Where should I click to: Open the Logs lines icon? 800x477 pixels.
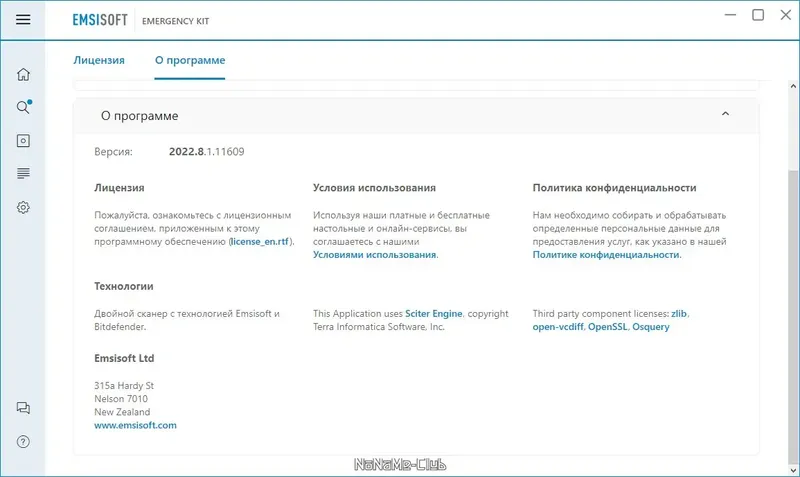[x=23, y=173]
